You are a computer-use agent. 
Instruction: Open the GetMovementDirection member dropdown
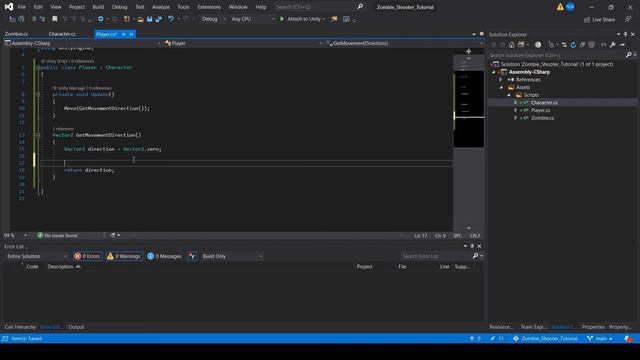[x=404, y=43]
